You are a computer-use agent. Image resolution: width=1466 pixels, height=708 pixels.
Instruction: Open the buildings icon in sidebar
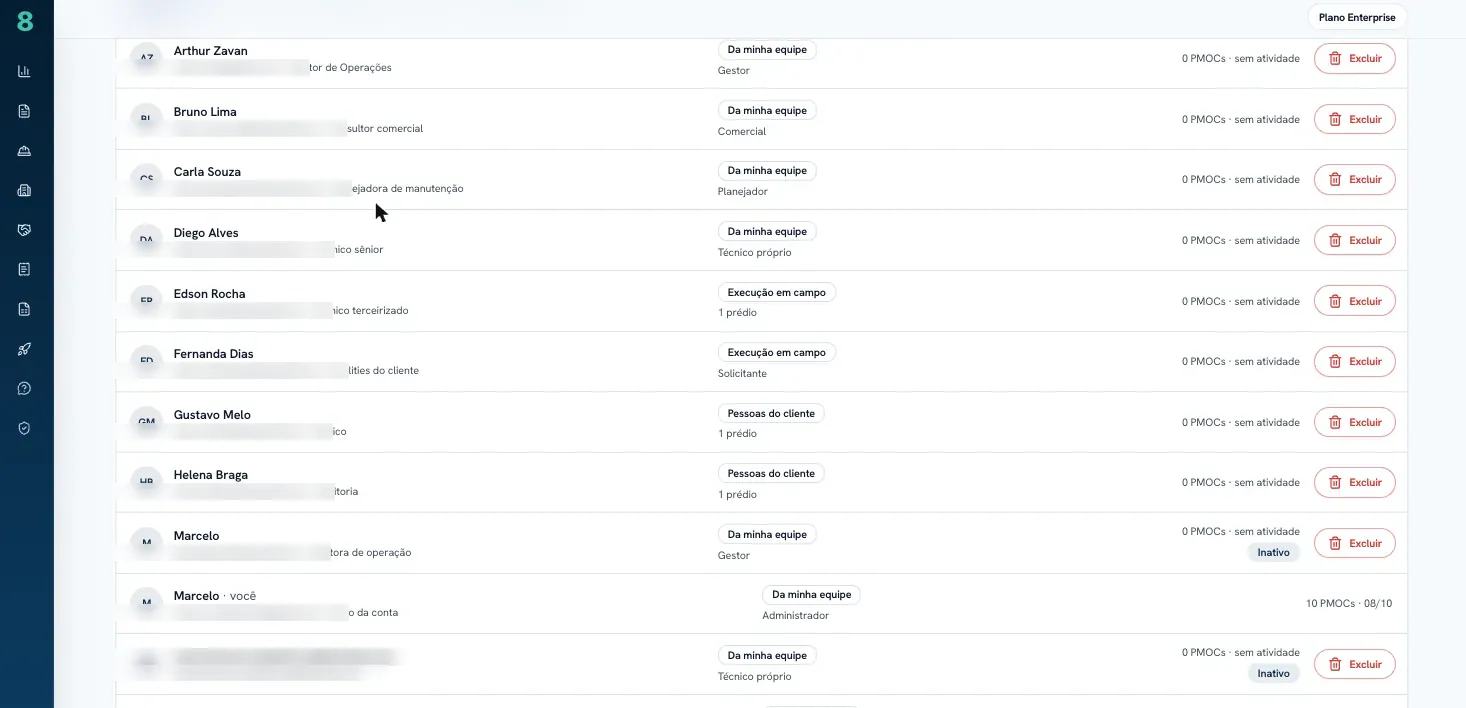[24, 190]
